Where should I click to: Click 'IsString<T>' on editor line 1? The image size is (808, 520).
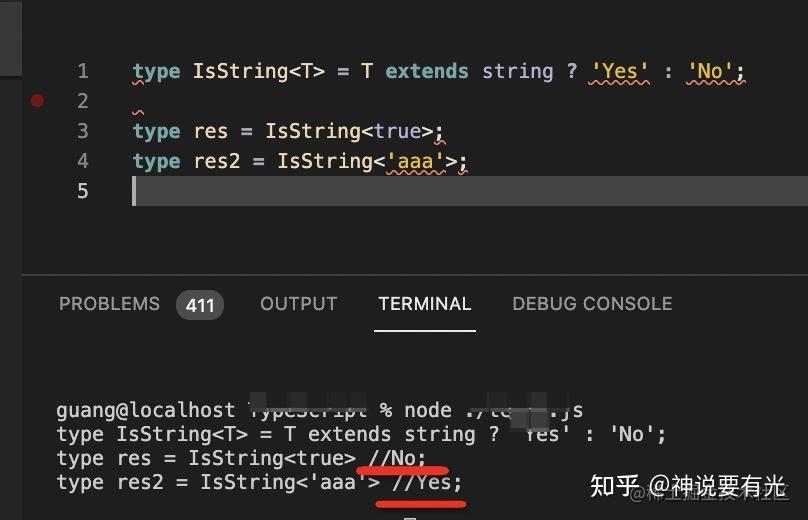(259, 71)
